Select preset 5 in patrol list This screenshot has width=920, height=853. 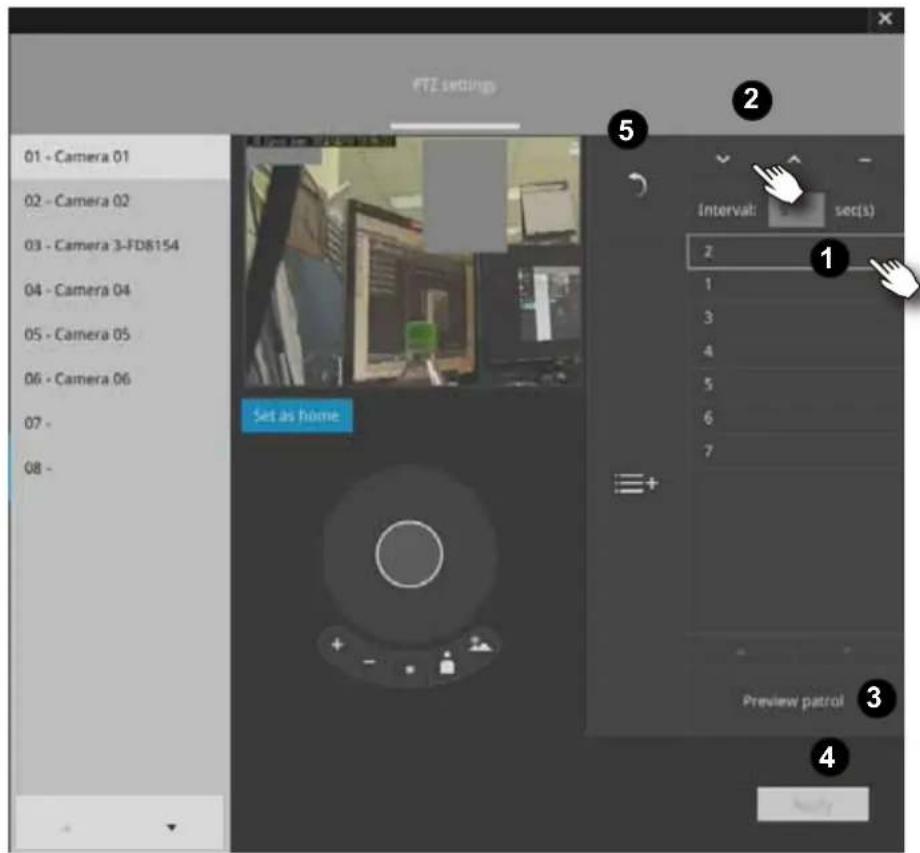(x=795, y=384)
